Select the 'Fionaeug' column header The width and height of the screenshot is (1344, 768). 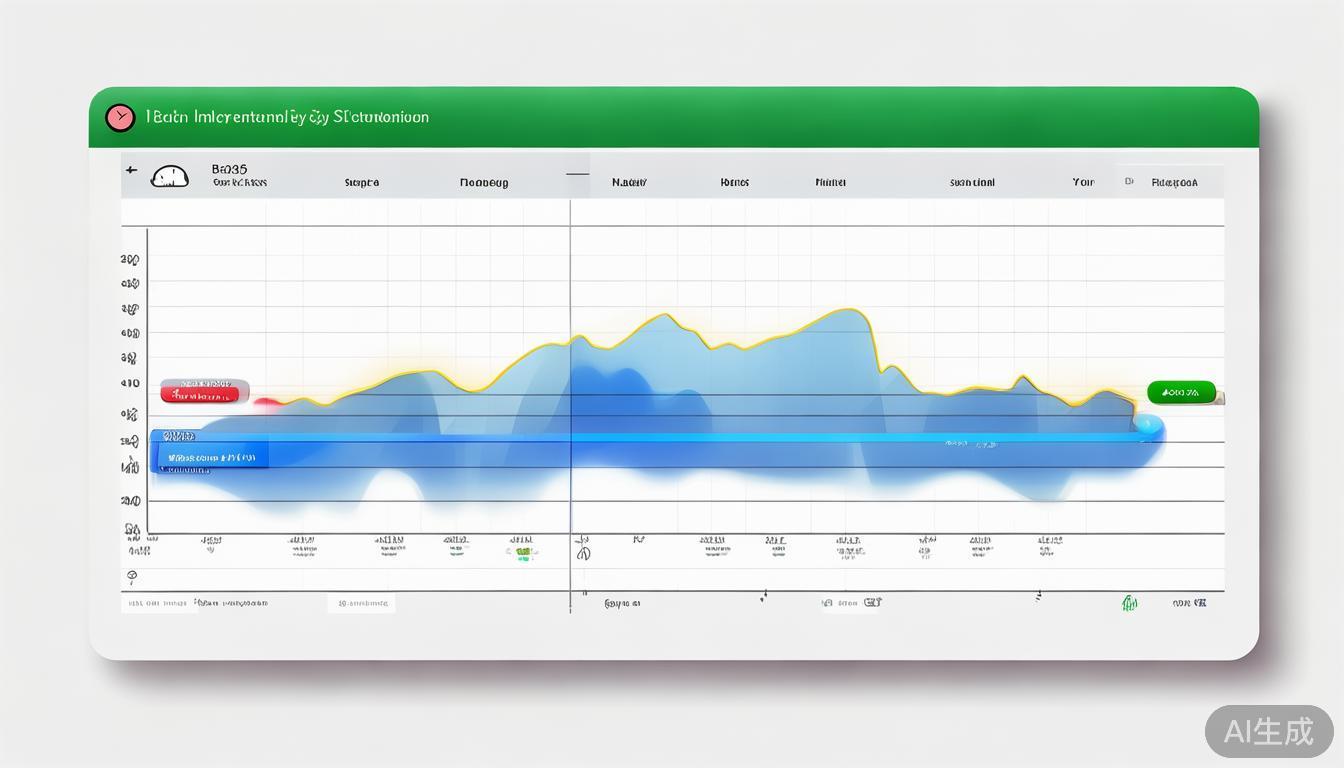pos(484,183)
